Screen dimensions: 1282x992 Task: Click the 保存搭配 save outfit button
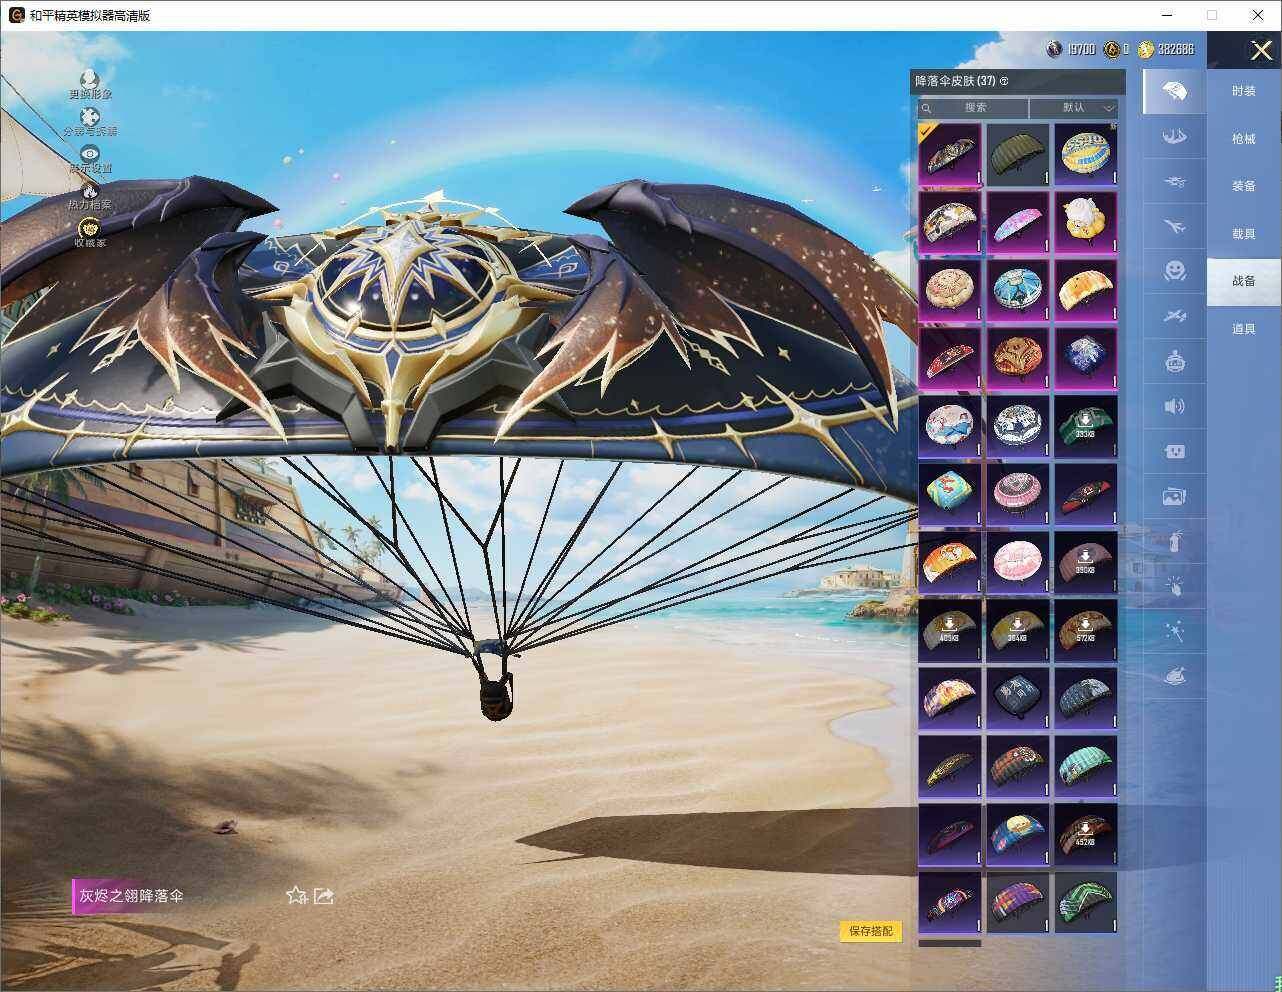click(x=871, y=931)
